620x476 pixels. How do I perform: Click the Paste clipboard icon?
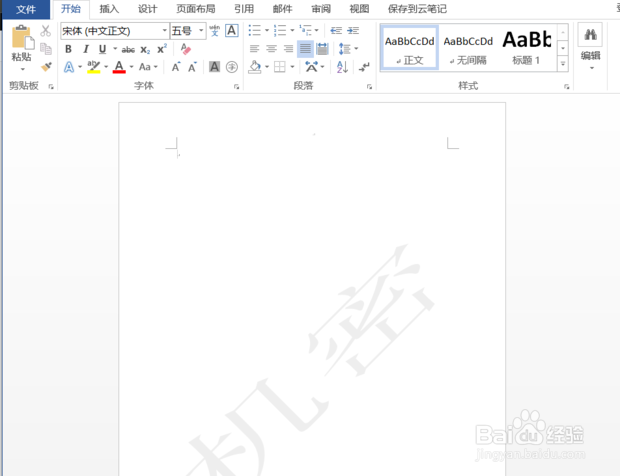23,37
